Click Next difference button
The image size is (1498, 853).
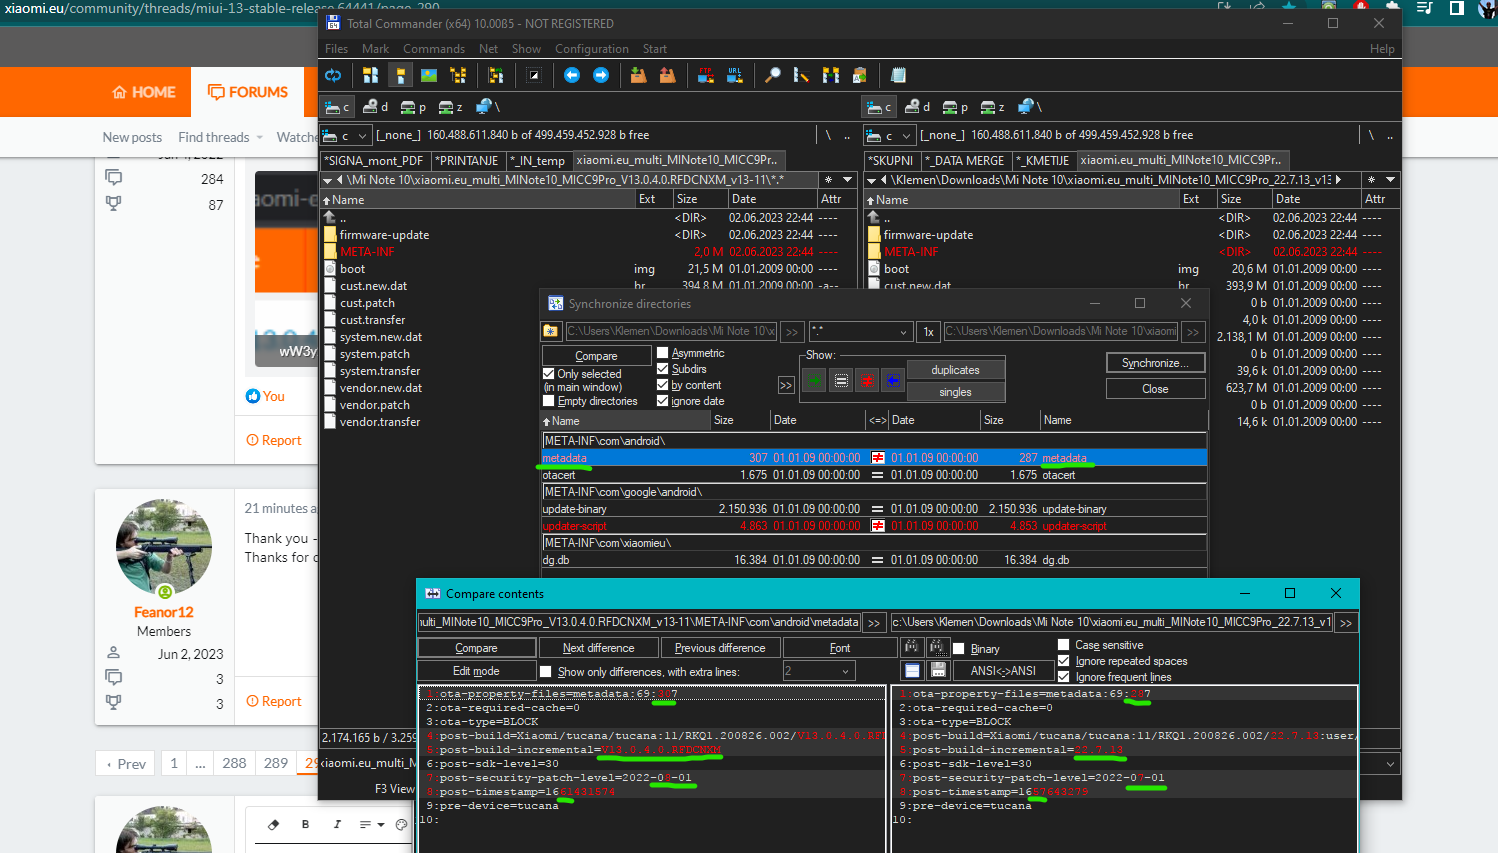point(598,648)
